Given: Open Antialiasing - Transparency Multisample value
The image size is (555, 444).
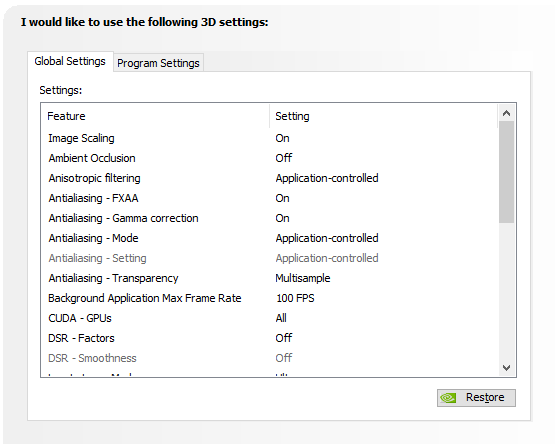Looking at the screenshot, I should 303,278.
